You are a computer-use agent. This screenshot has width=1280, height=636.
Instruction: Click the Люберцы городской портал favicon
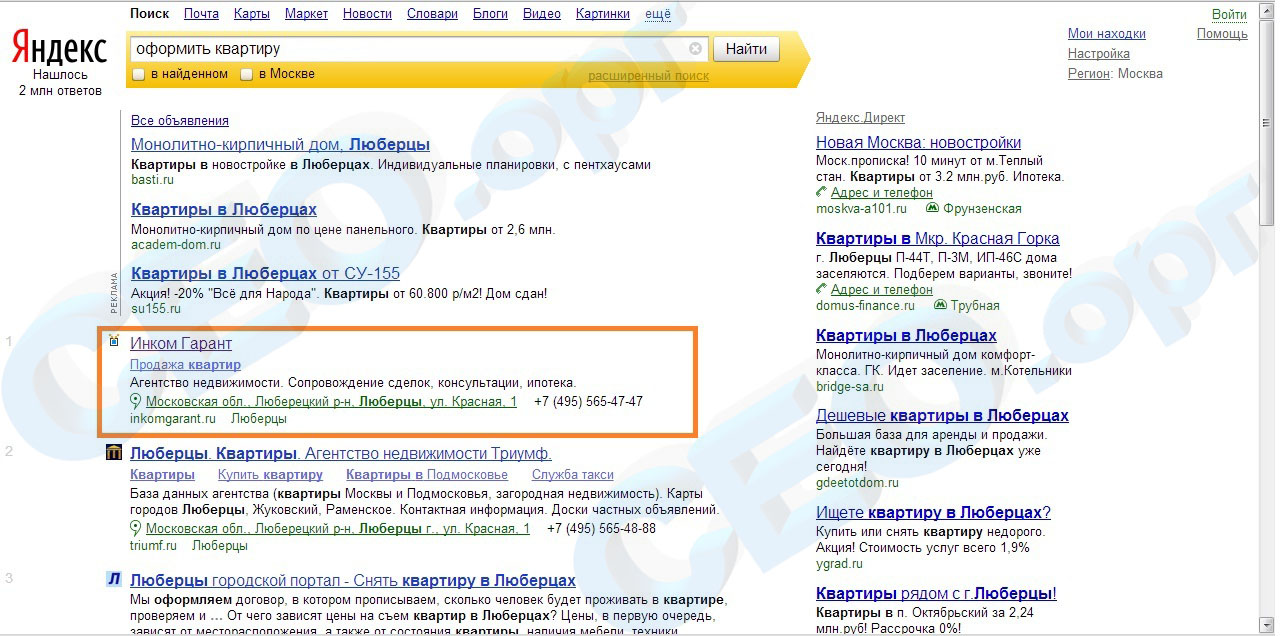pyautogui.click(x=114, y=579)
